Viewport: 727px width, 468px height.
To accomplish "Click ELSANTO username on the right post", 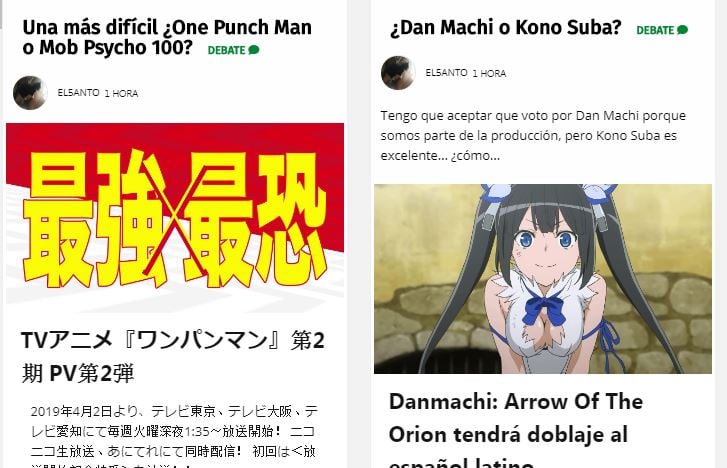I will click(446, 73).
